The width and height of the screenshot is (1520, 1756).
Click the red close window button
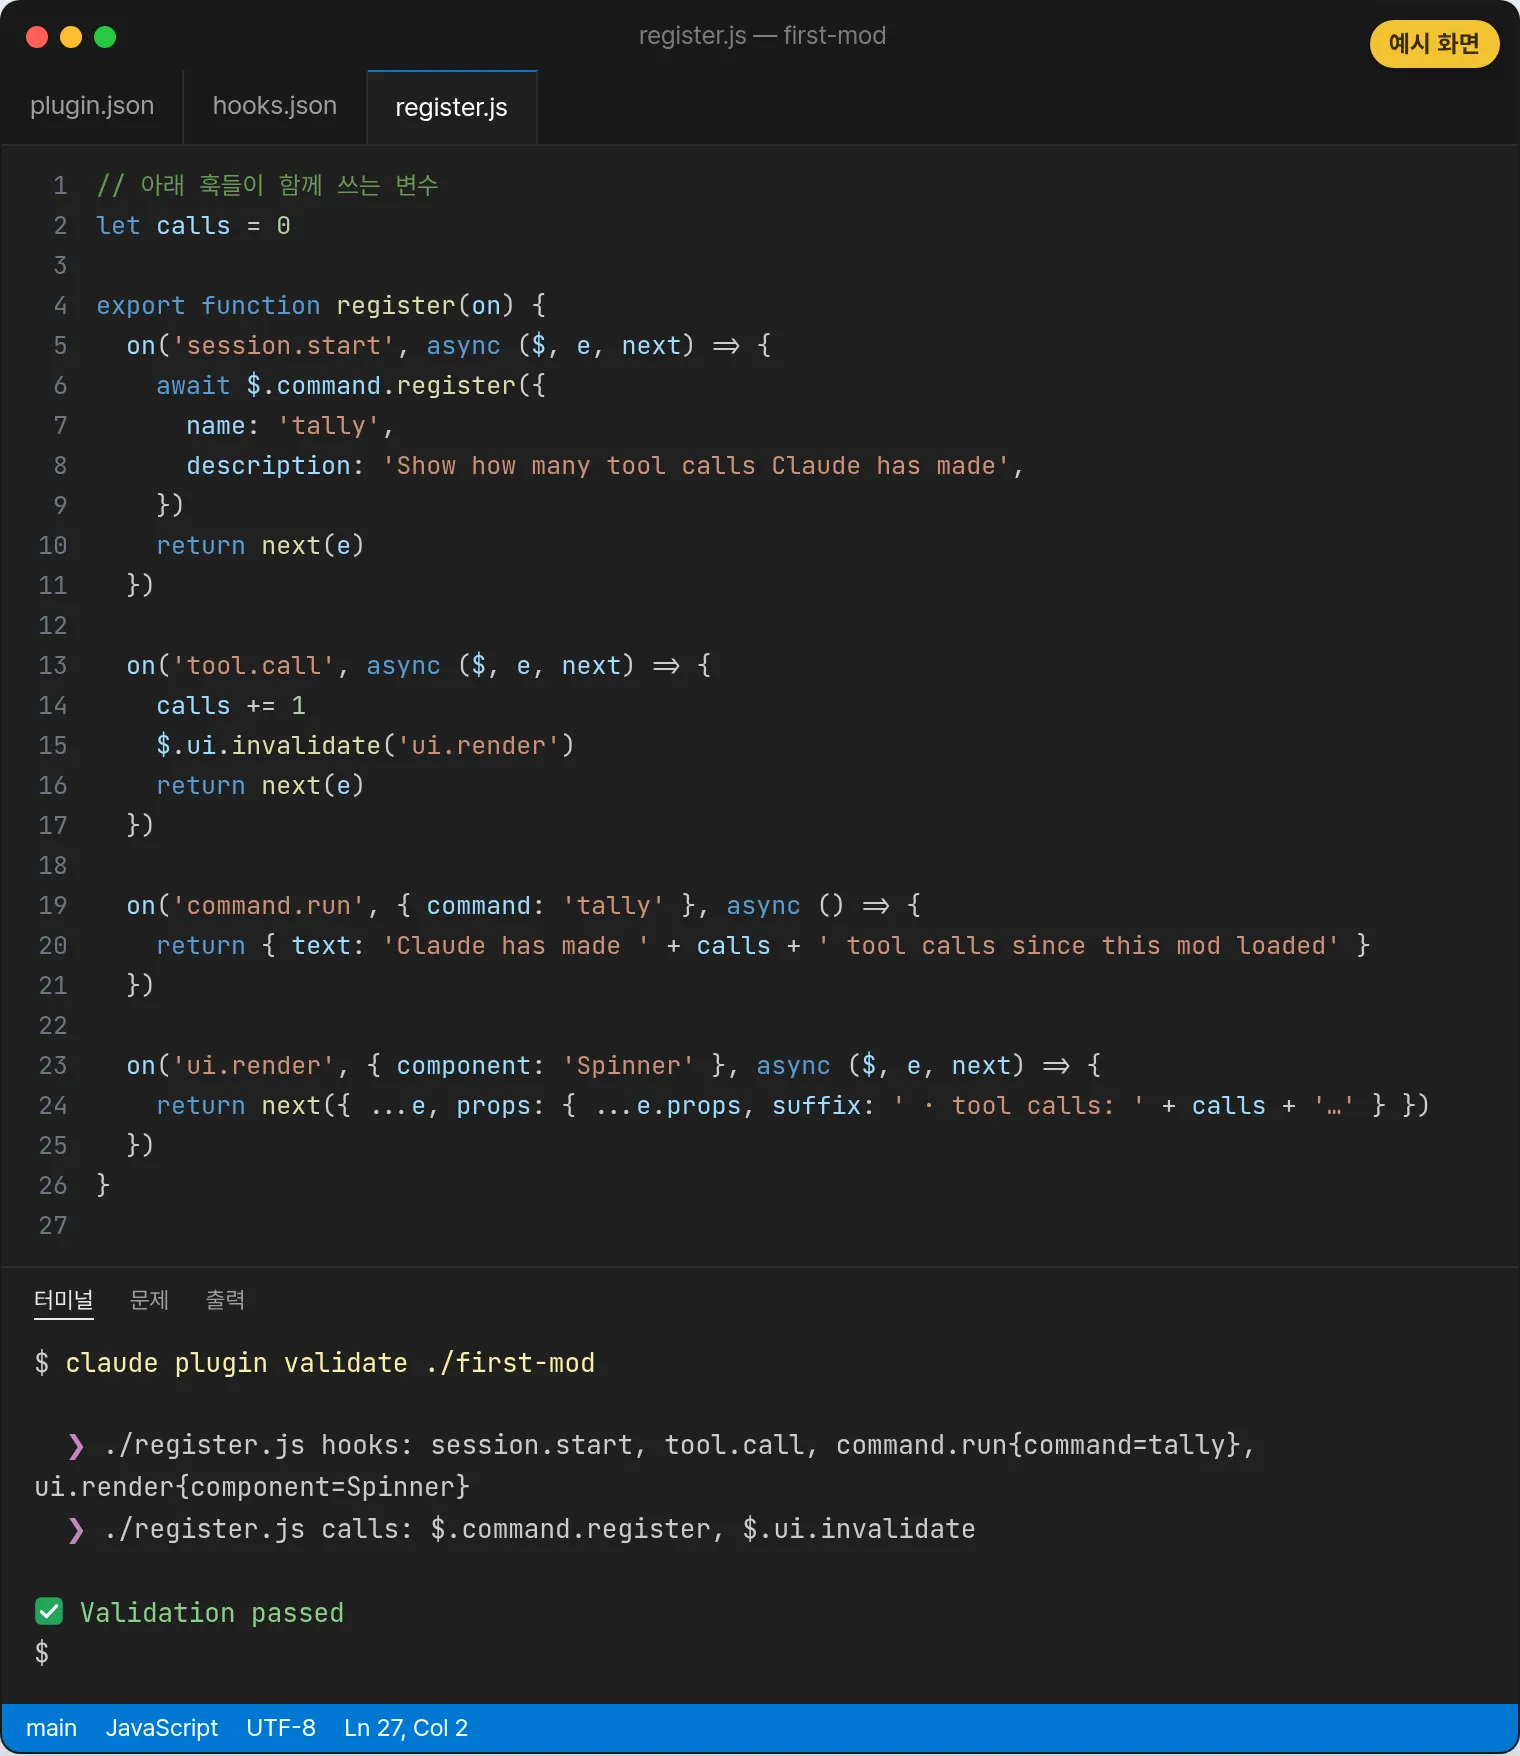pos(37,37)
